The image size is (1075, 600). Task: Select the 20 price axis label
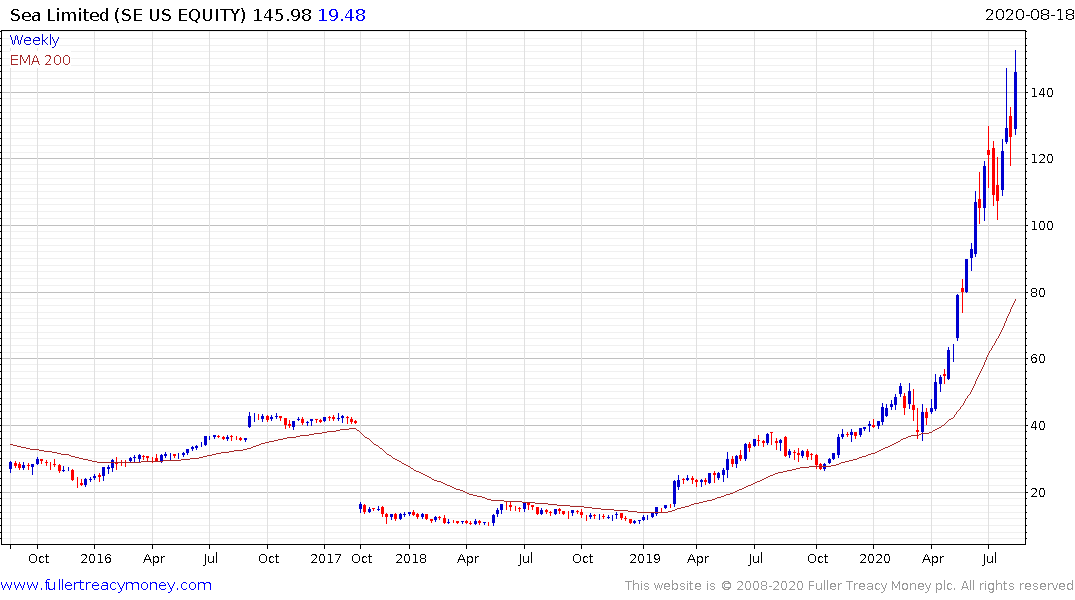[x=1040, y=492]
